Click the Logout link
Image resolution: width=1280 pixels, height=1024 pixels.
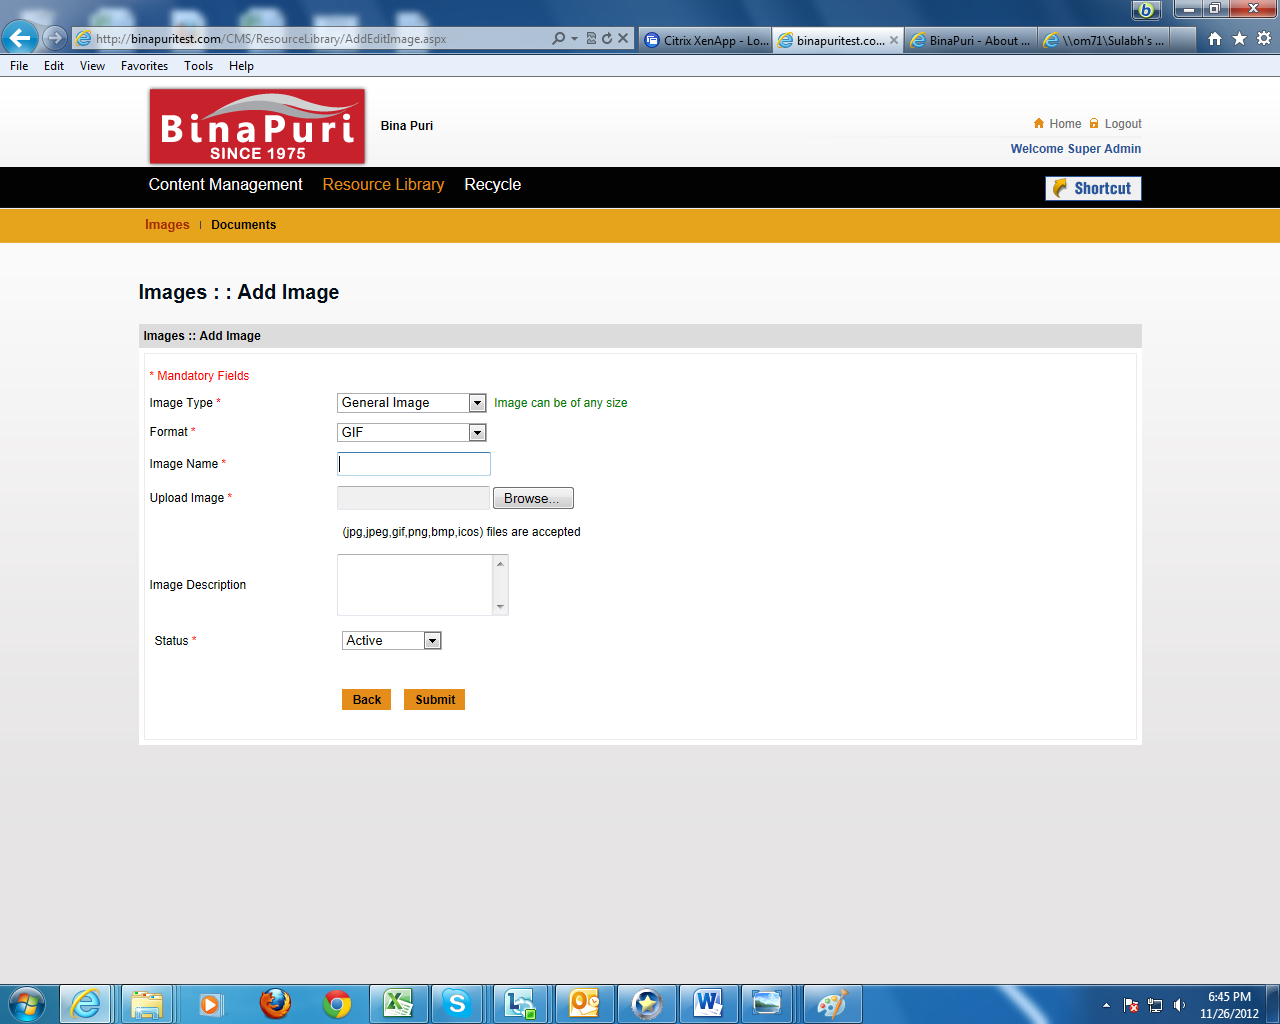1122,124
